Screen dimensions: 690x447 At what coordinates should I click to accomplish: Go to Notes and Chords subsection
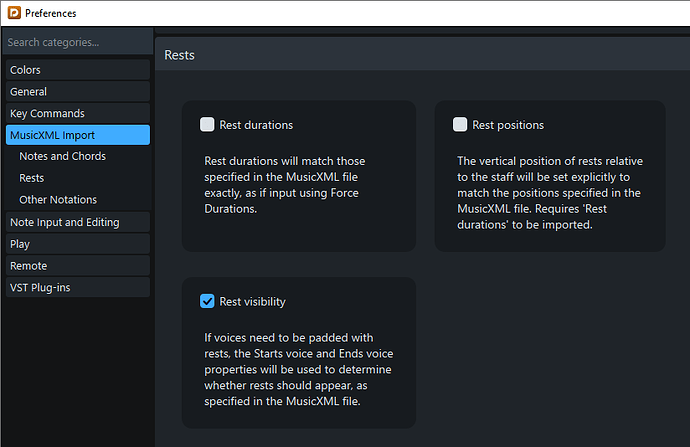point(62,156)
